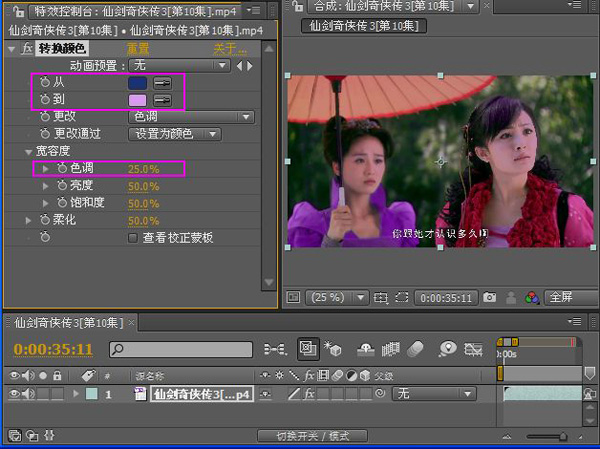This screenshot has width=600, height=449.
Task: Click 色调 value 25.0%
Action: tap(143, 169)
